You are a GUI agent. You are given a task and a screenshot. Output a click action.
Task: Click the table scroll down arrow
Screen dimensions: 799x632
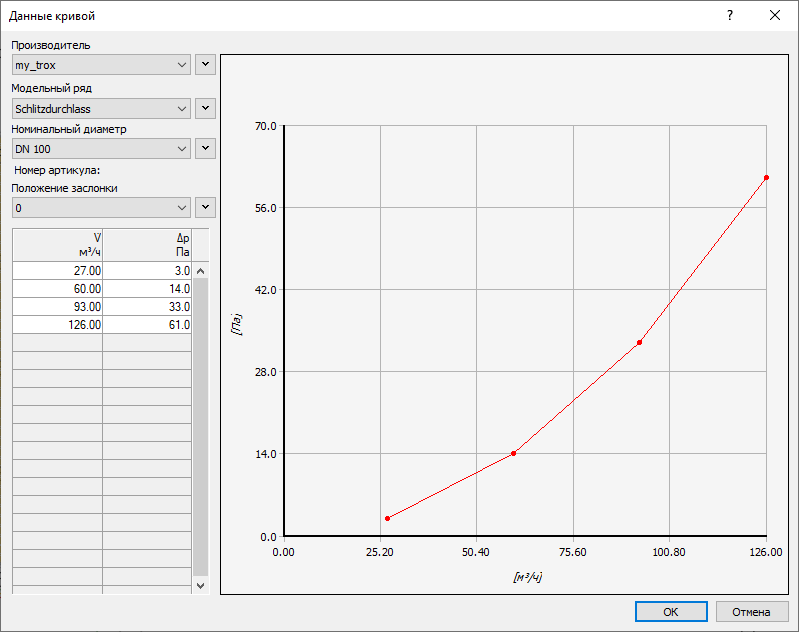[200, 586]
